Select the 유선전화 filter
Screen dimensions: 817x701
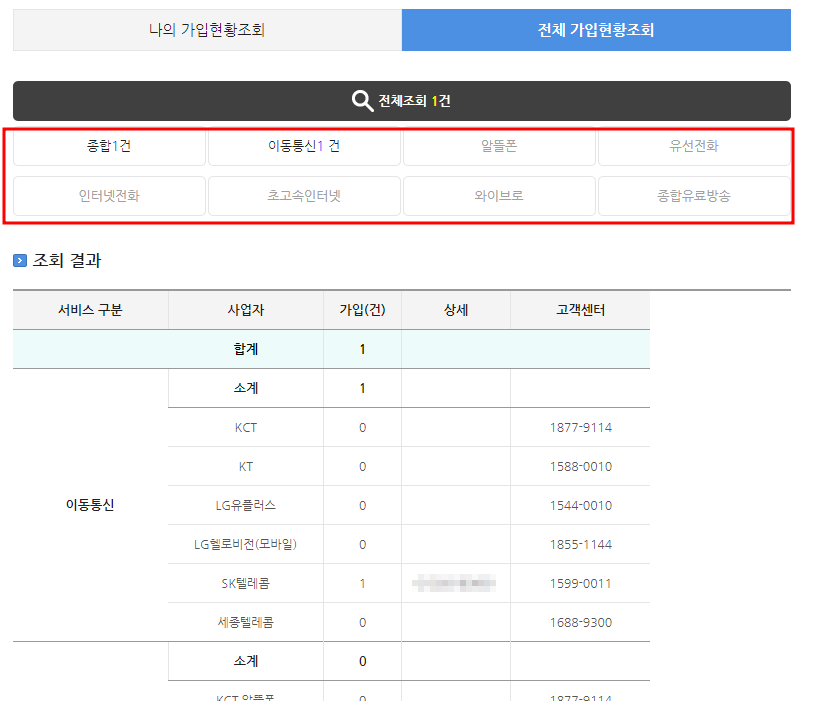694,147
